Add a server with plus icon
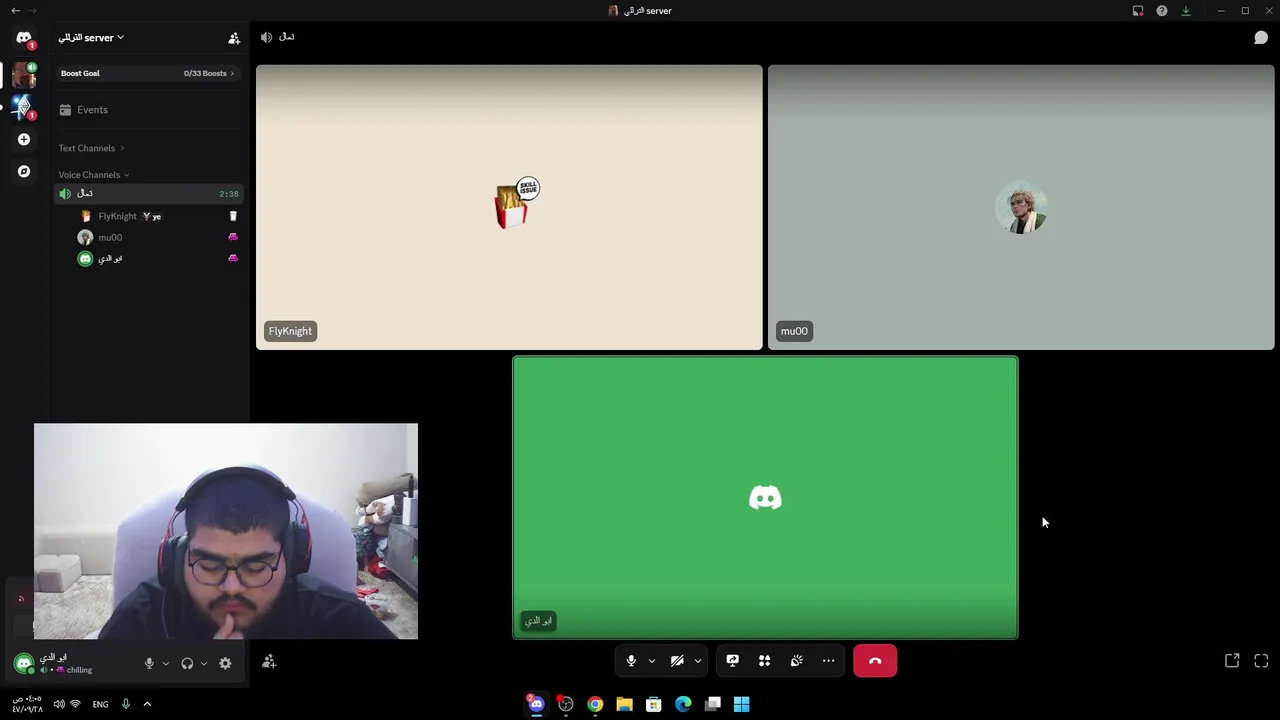The width and height of the screenshot is (1280, 720). click(x=24, y=140)
